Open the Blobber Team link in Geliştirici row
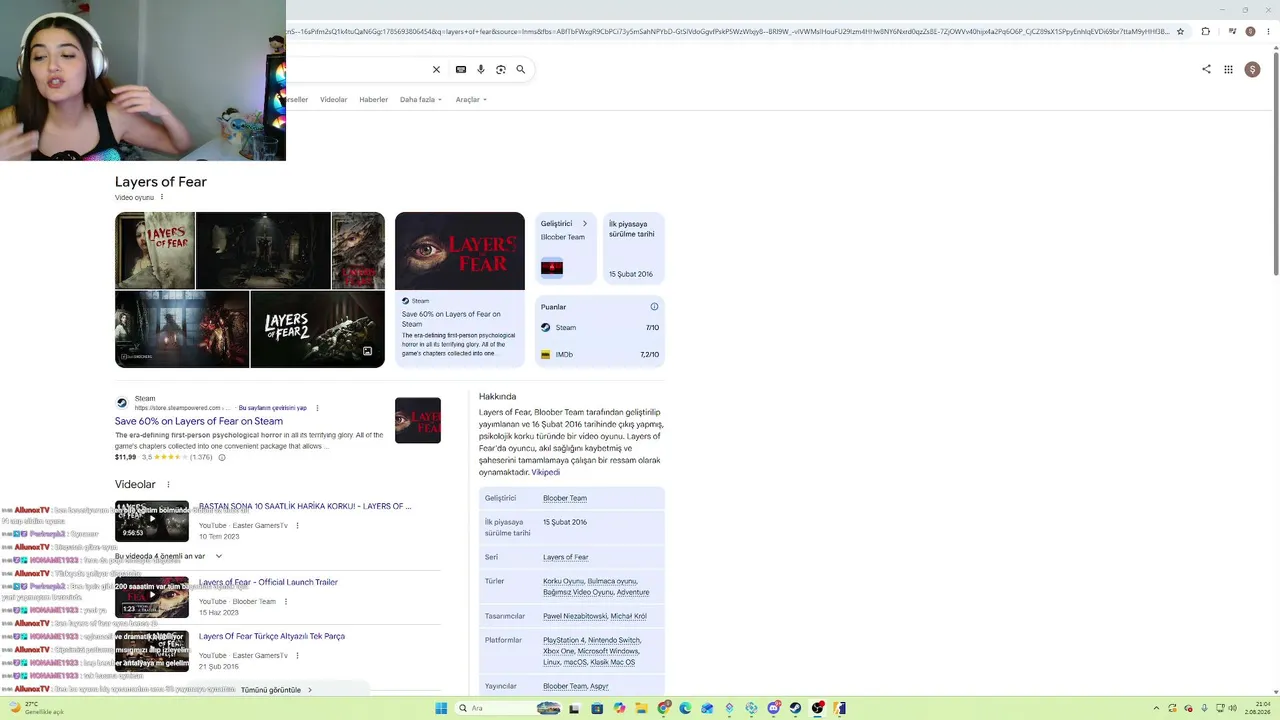This screenshot has width=1280, height=720. [x=565, y=498]
